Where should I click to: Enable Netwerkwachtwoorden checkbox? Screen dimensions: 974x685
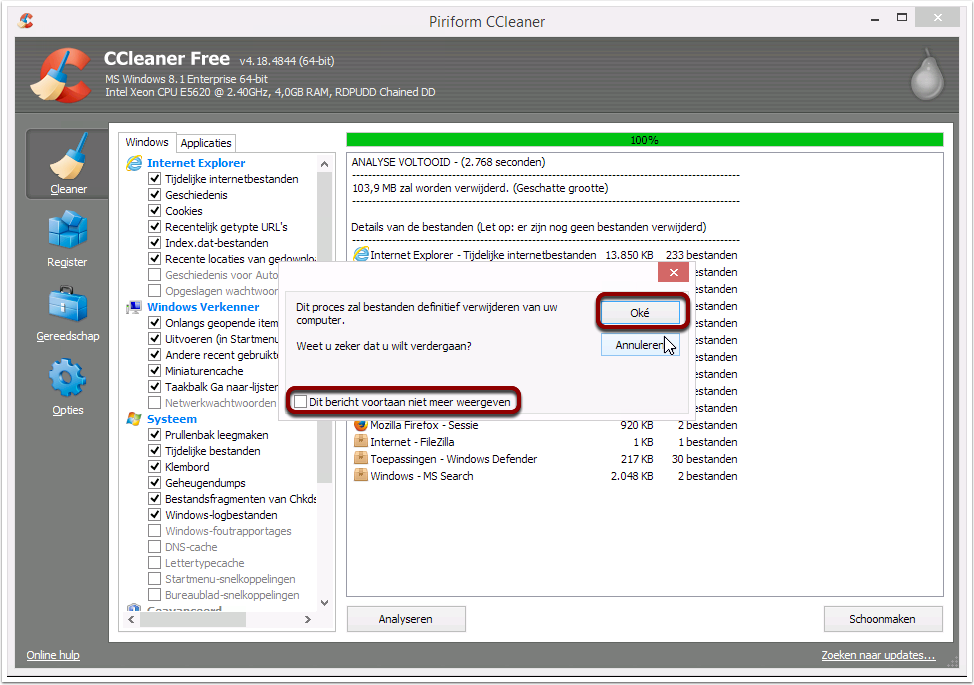click(x=155, y=402)
